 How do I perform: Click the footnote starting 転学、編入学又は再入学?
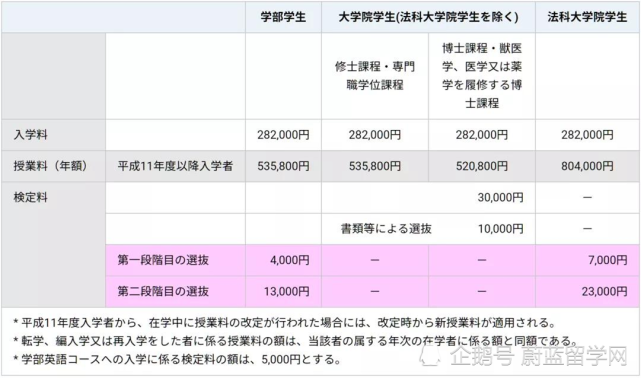(x=296, y=341)
